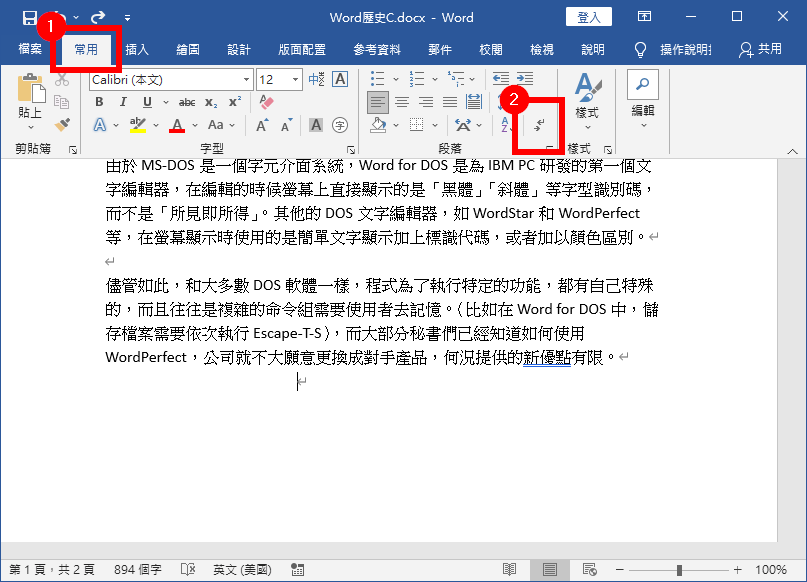The height and width of the screenshot is (582, 807).
Task: Expand the 編輯 editing dropdown
Action: click(x=643, y=125)
